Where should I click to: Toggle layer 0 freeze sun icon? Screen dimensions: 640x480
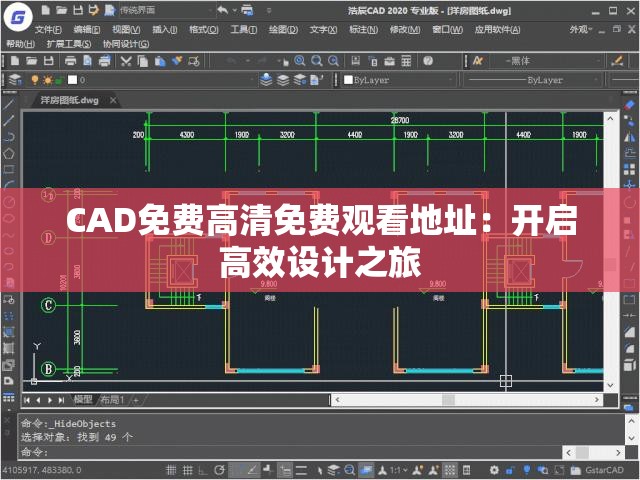(47, 80)
